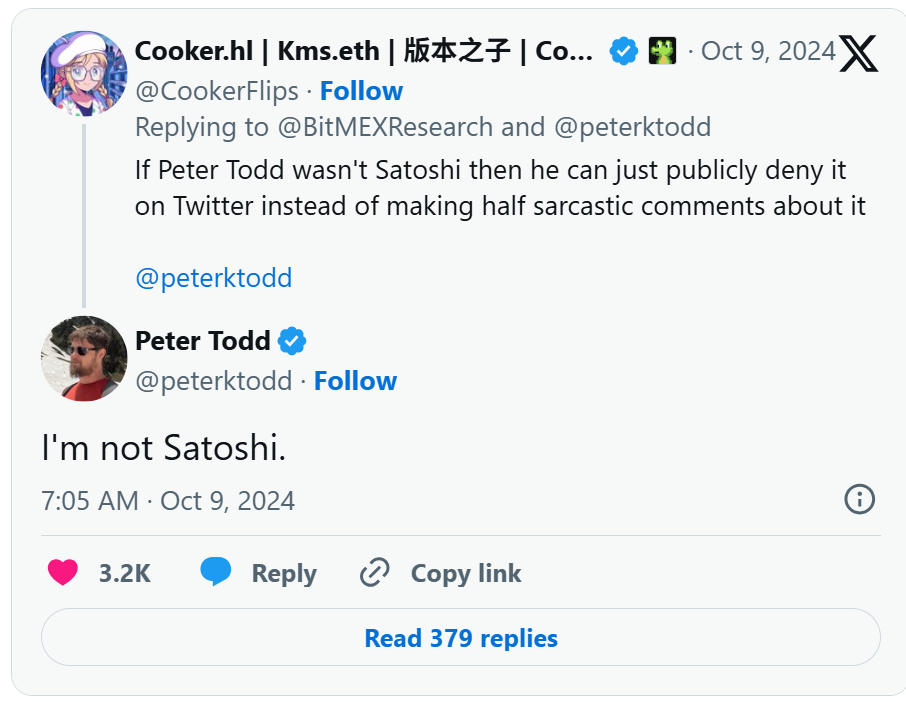The width and height of the screenshot is (906, 702).
Task: Click Cooker's blue verified badge
Action: click(x=624, y=51)
